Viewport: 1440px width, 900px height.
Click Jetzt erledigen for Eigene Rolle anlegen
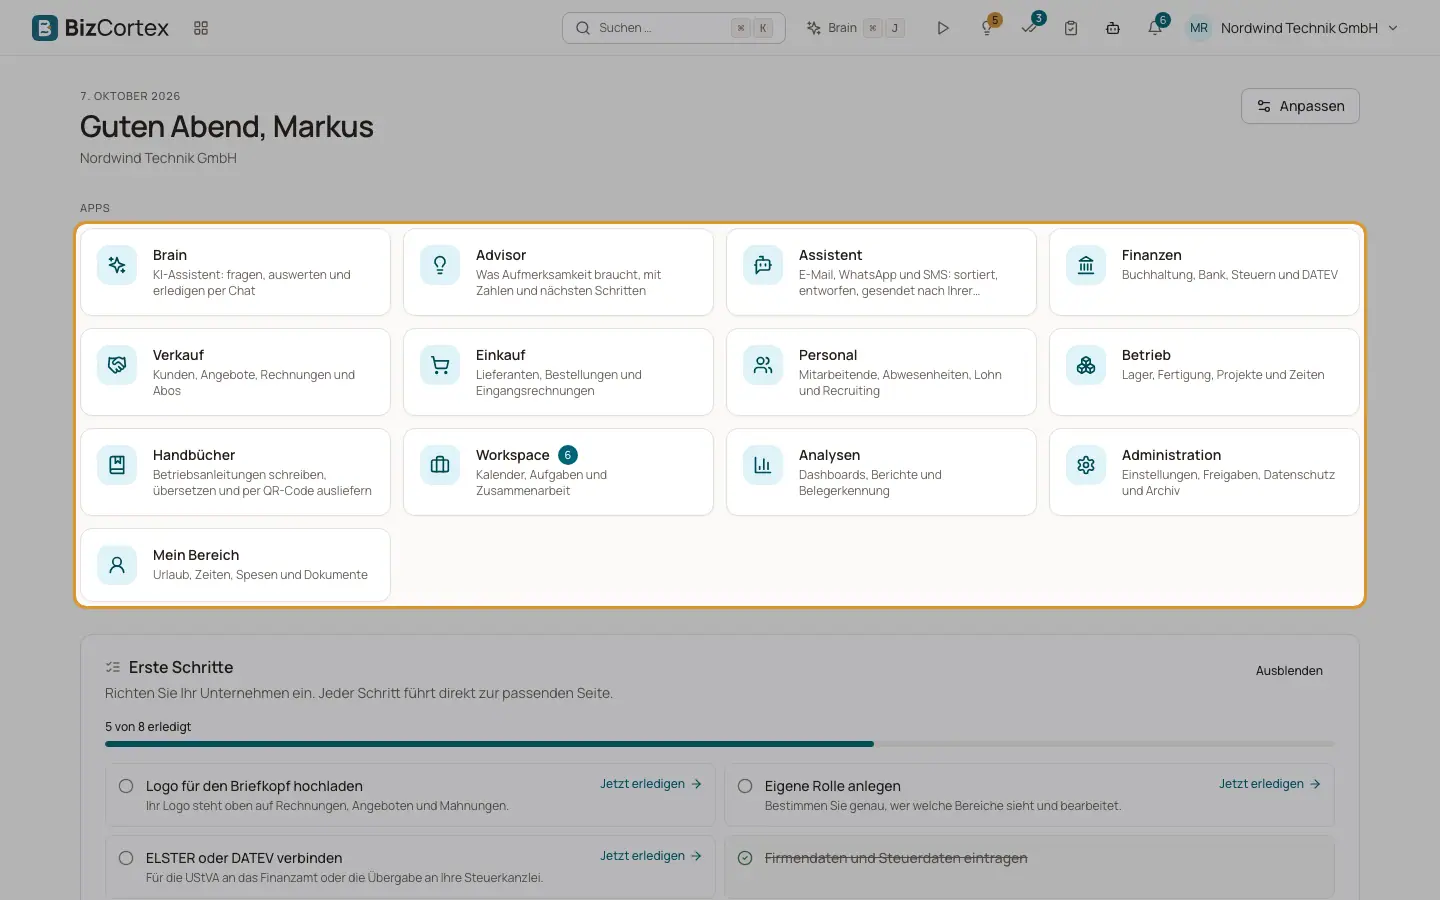pyautogui.click(x=1270, y=784)
